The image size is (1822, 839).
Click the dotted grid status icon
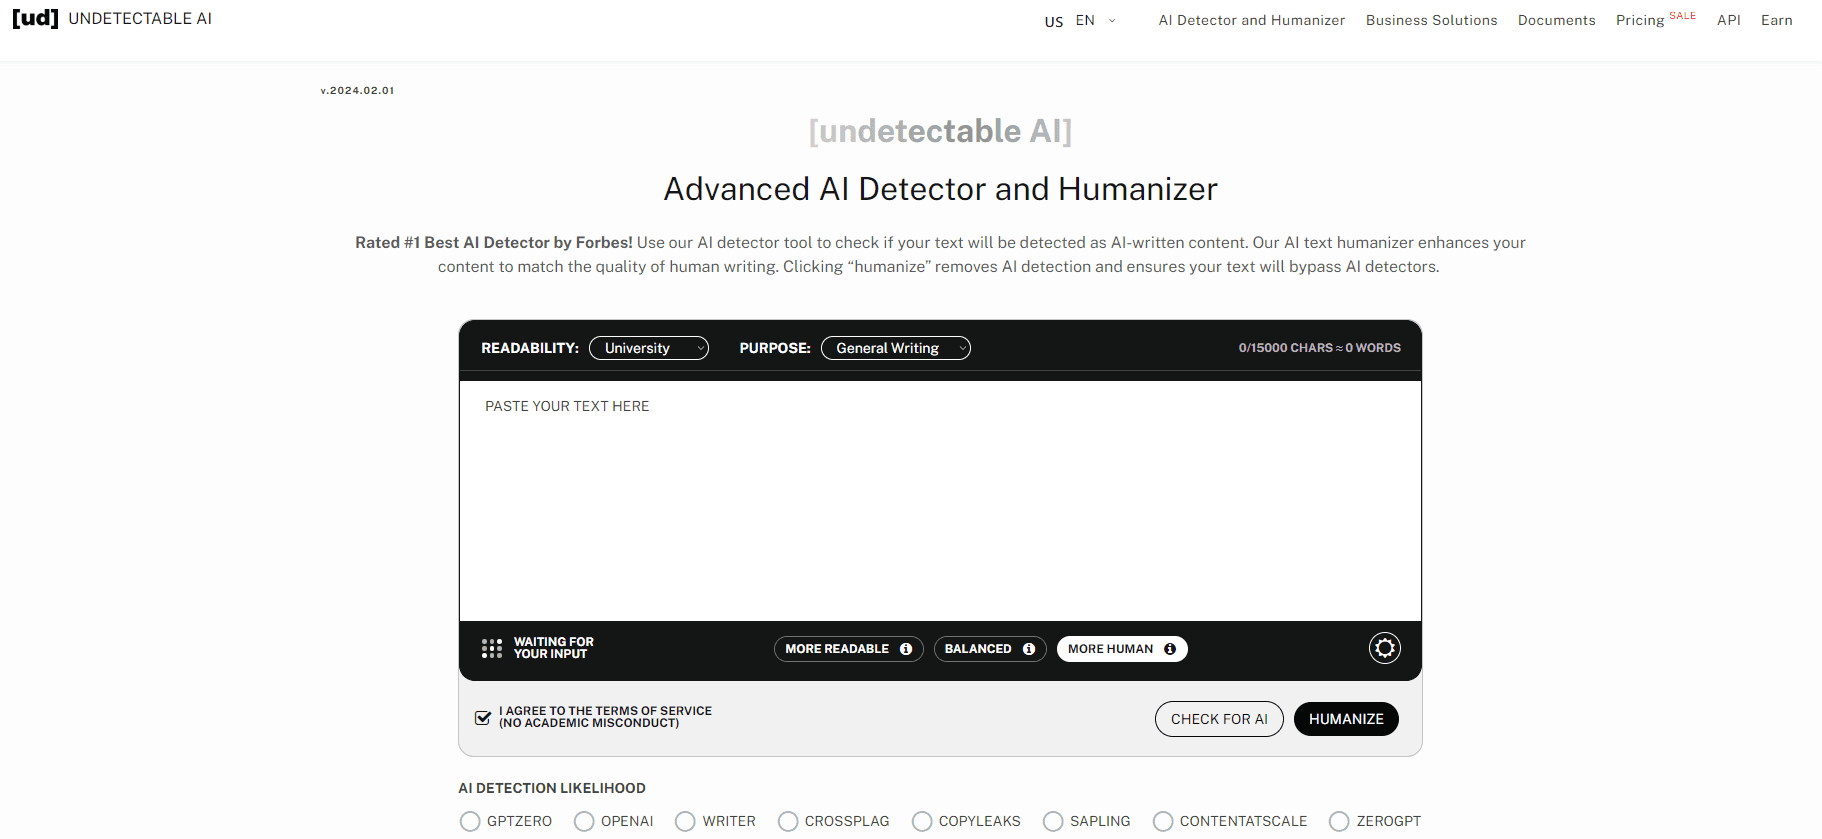click(x=492, y=649)
